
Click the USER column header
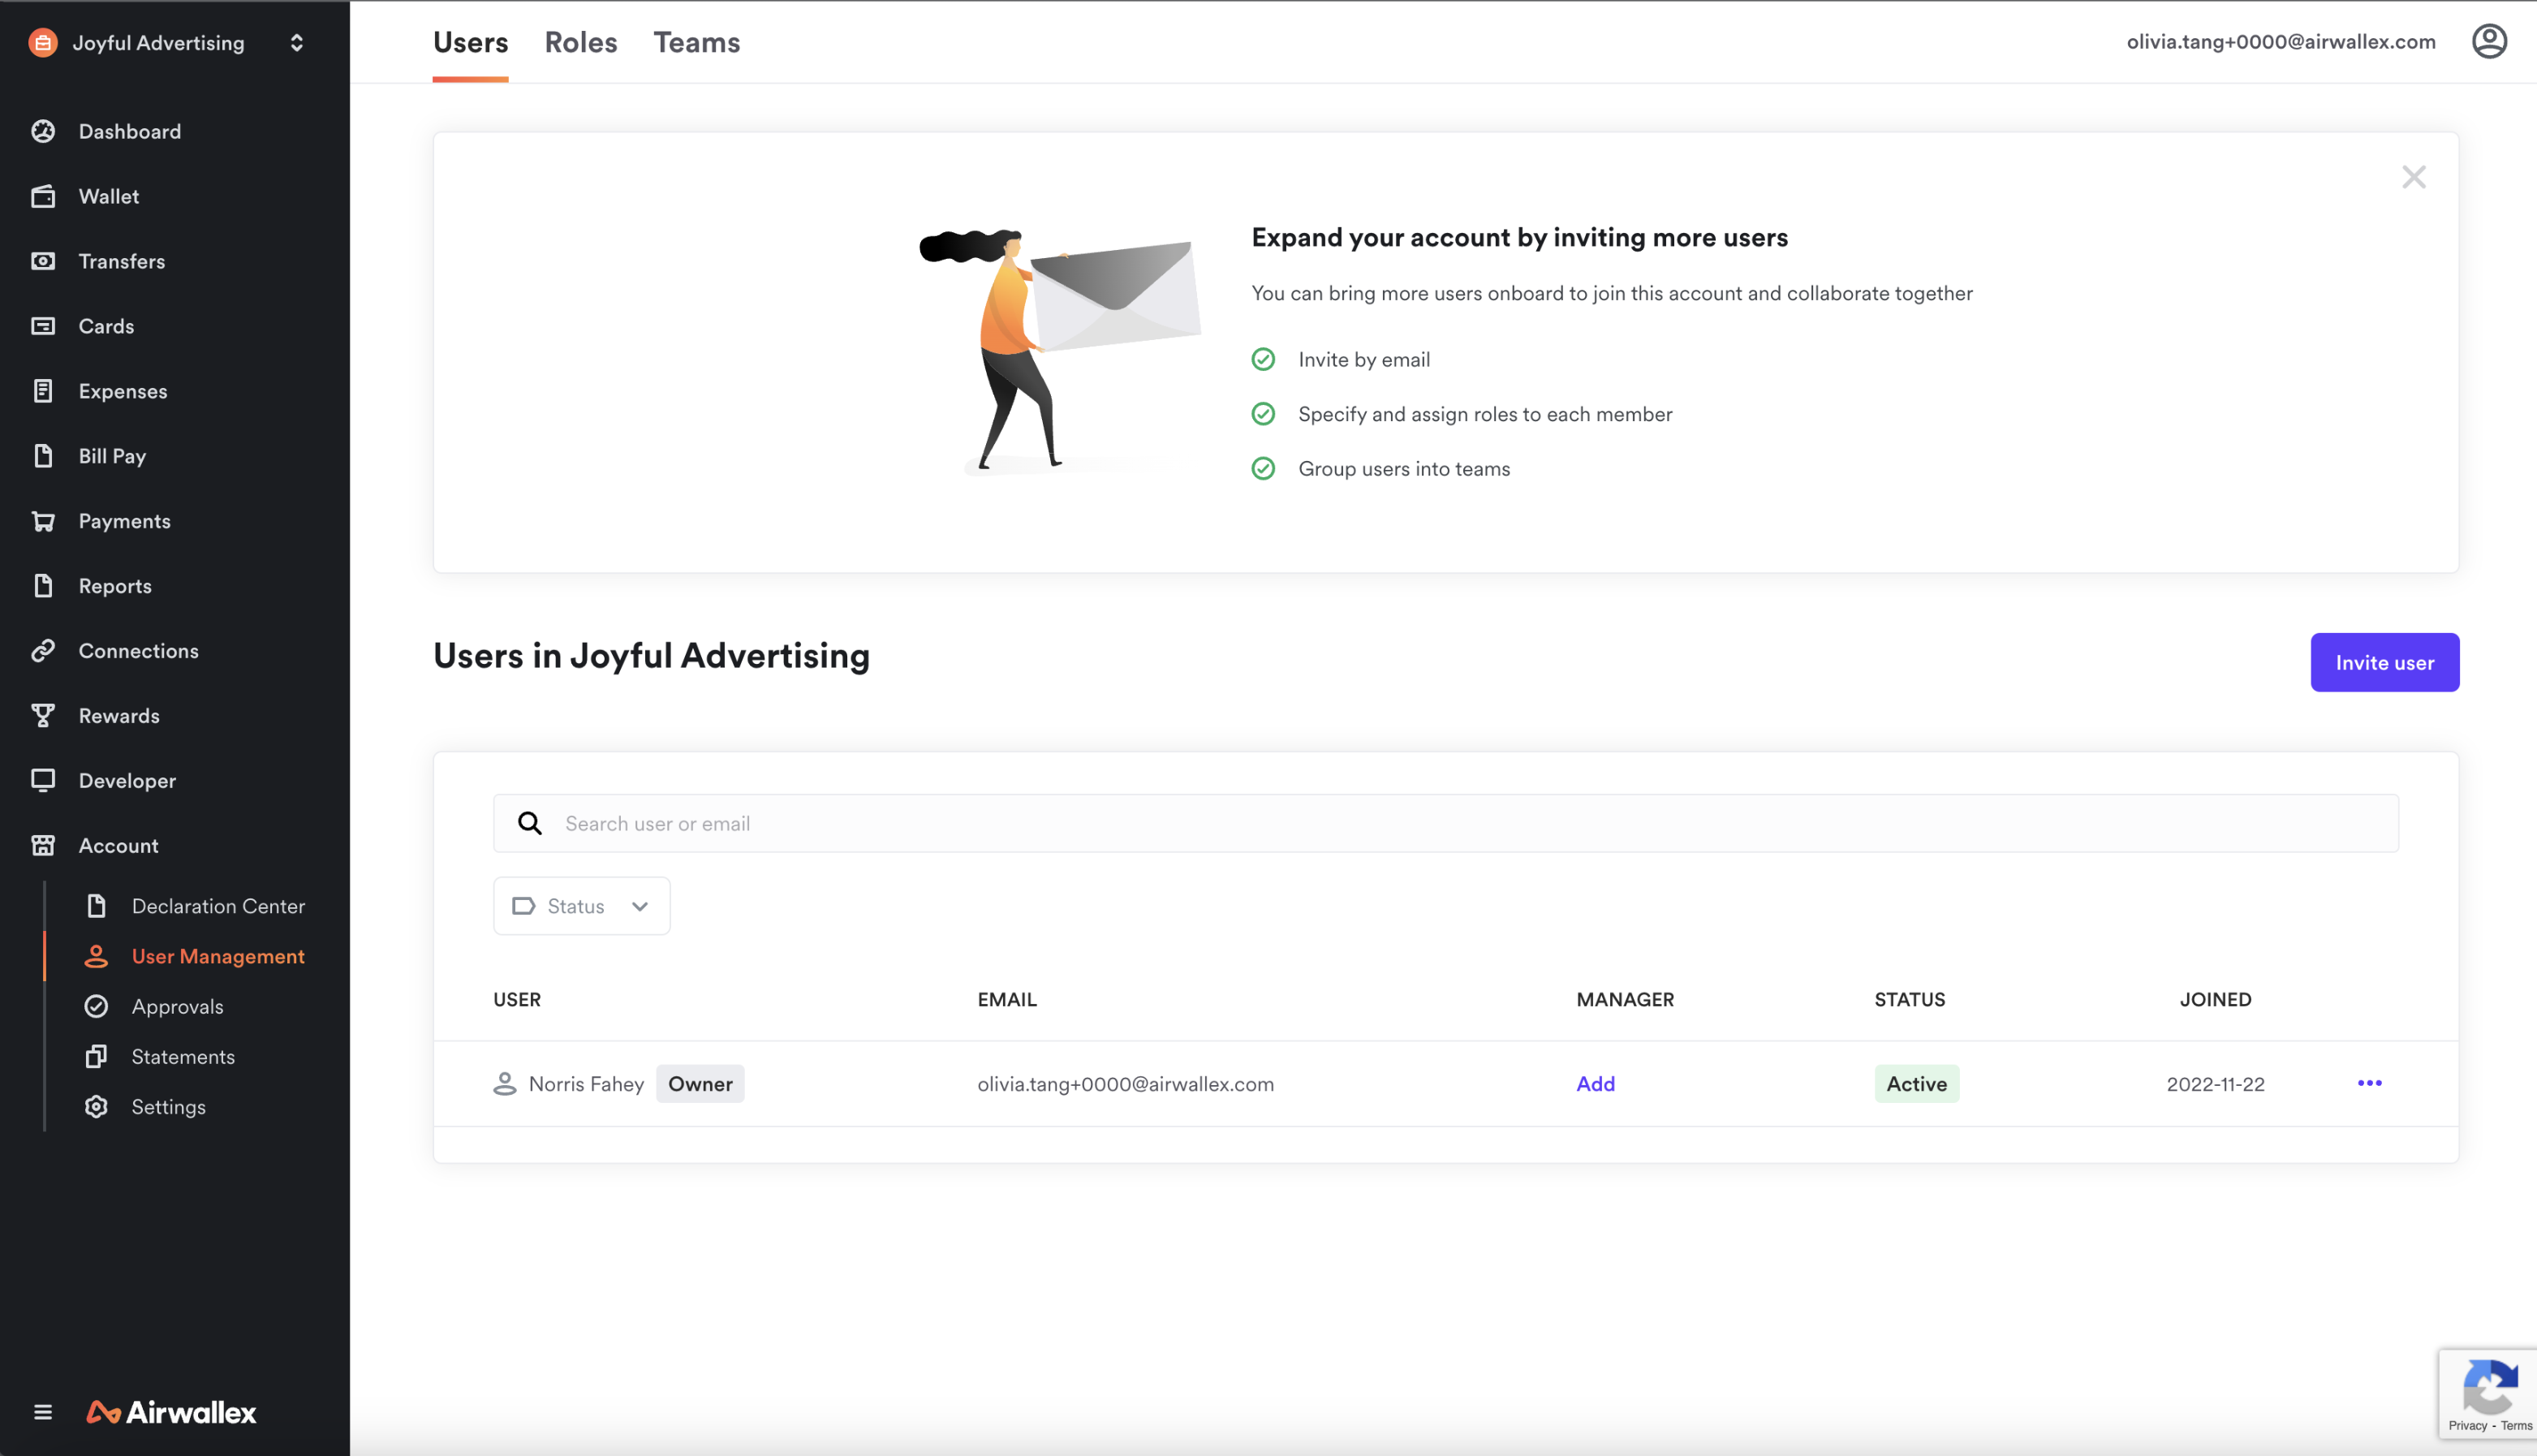(517, 999)
